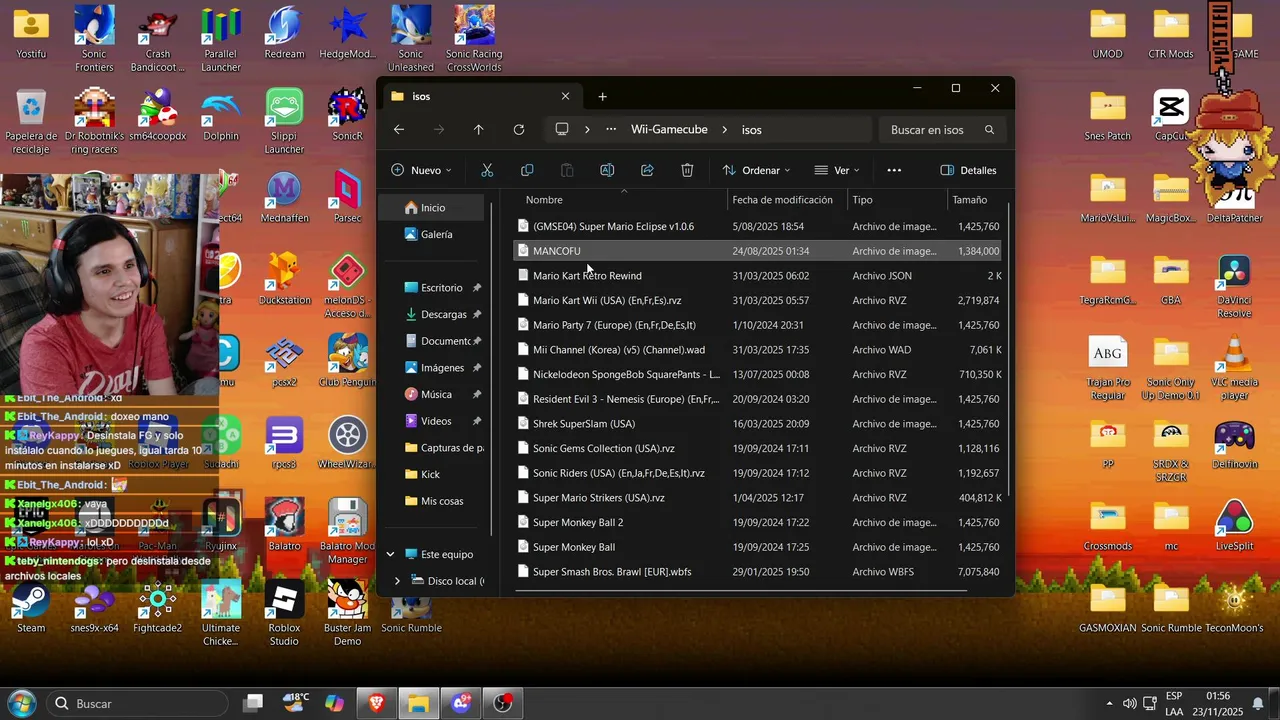
Task: Open Parallel Launcher desktop shortcut
Action: (x=220, y=40)
